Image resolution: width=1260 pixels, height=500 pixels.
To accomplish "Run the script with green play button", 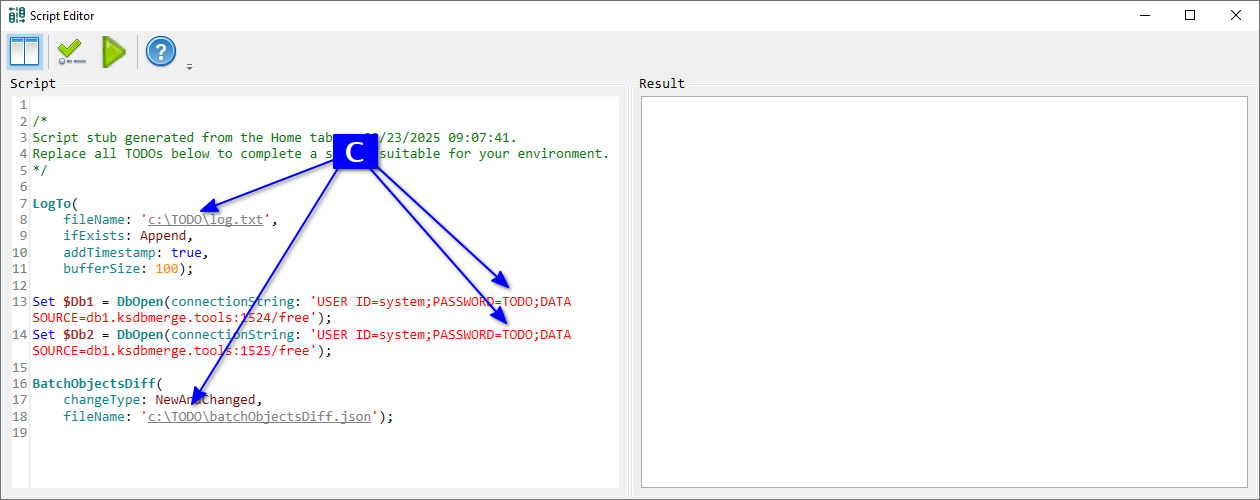I will point(113,52).
